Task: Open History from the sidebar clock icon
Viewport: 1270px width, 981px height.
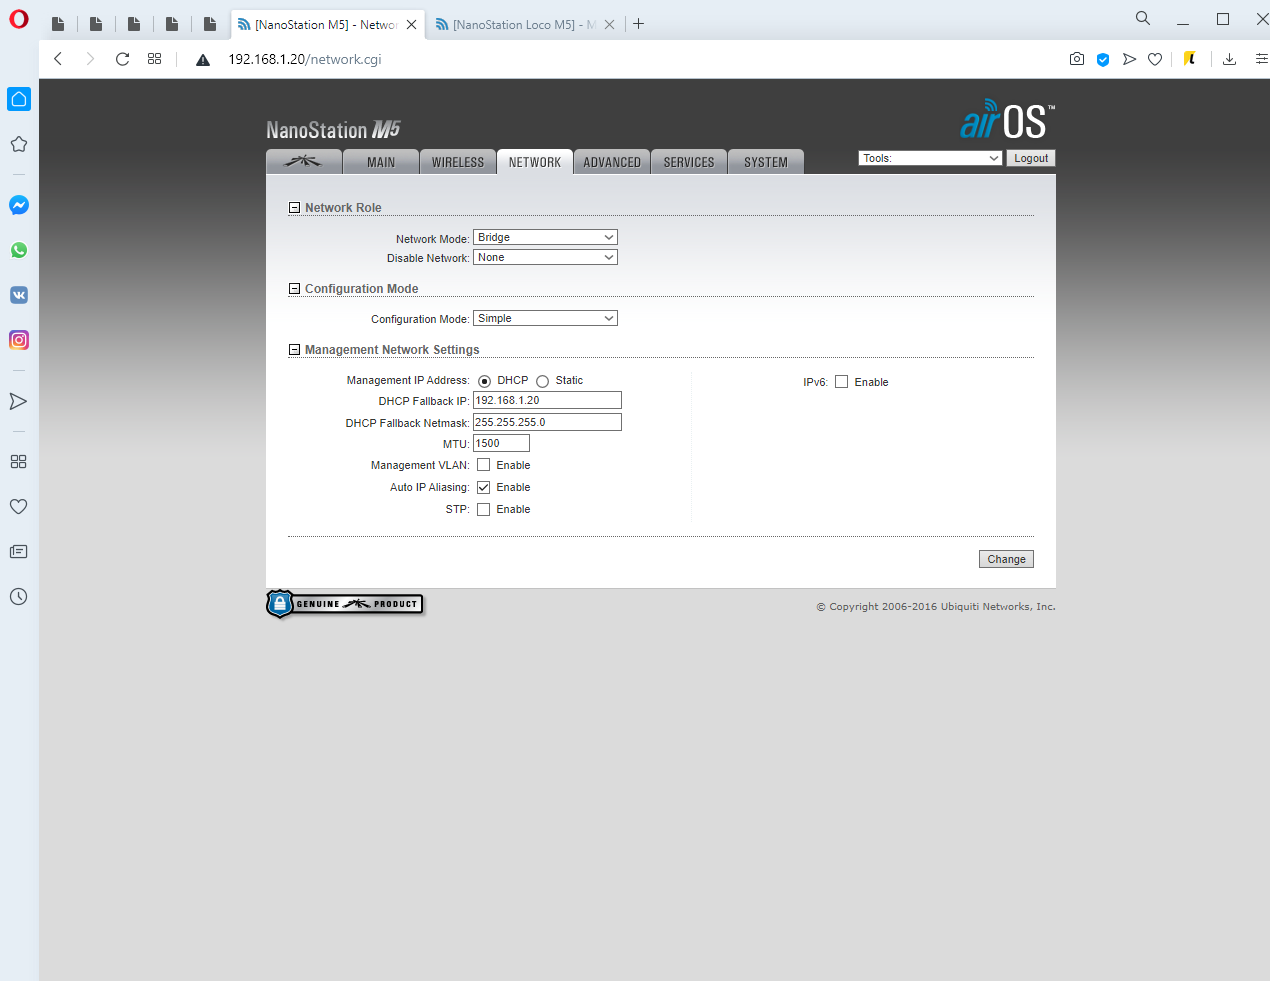Action: click(18, 597)
